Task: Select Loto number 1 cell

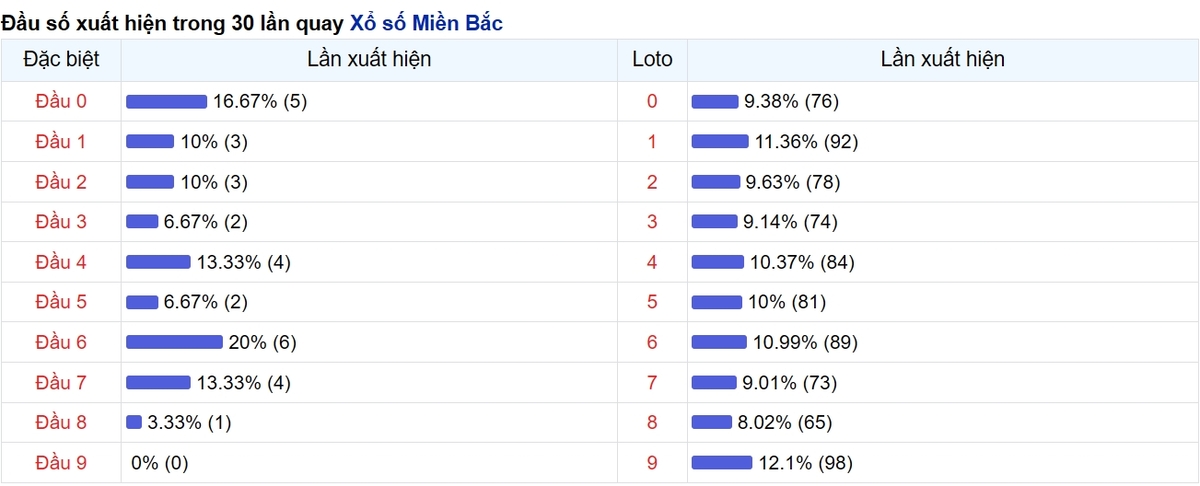Action: 653,141
